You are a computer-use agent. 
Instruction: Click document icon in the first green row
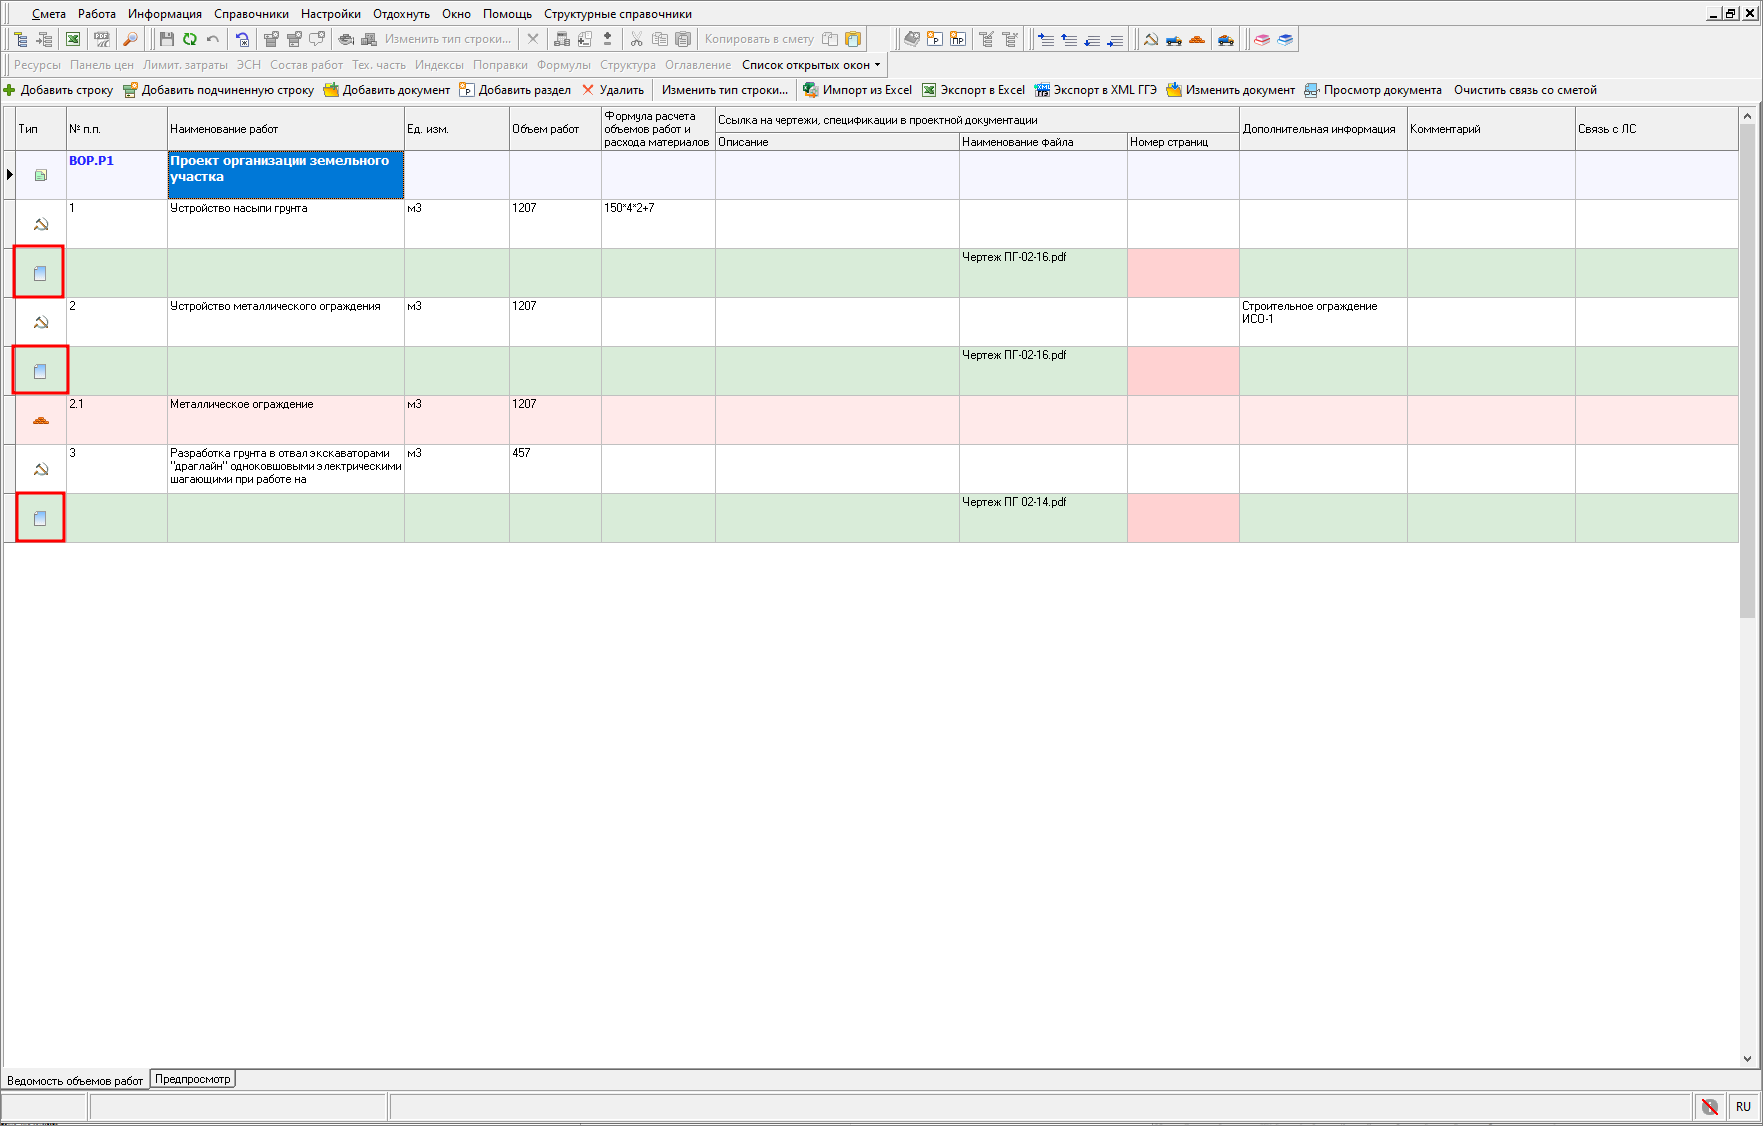pyautogui.click(x=40, y=273)
